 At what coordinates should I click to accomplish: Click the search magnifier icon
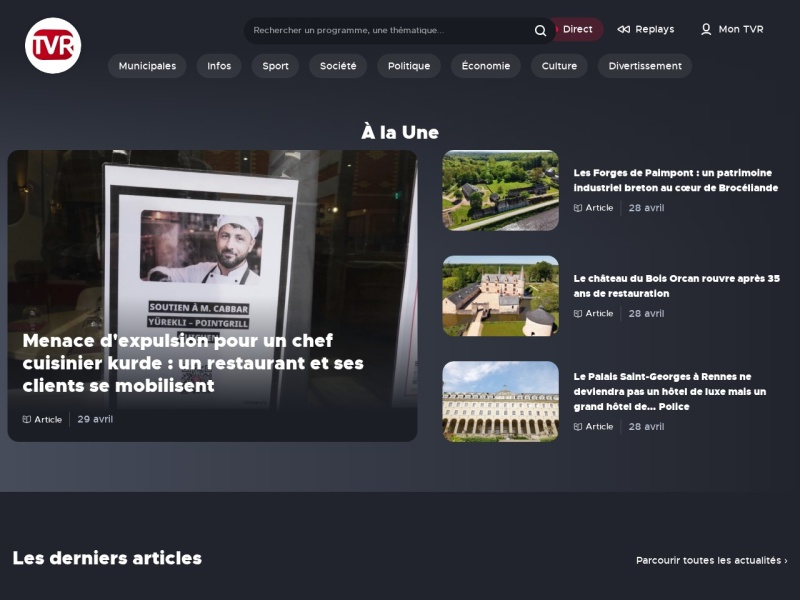coord(540,31)
